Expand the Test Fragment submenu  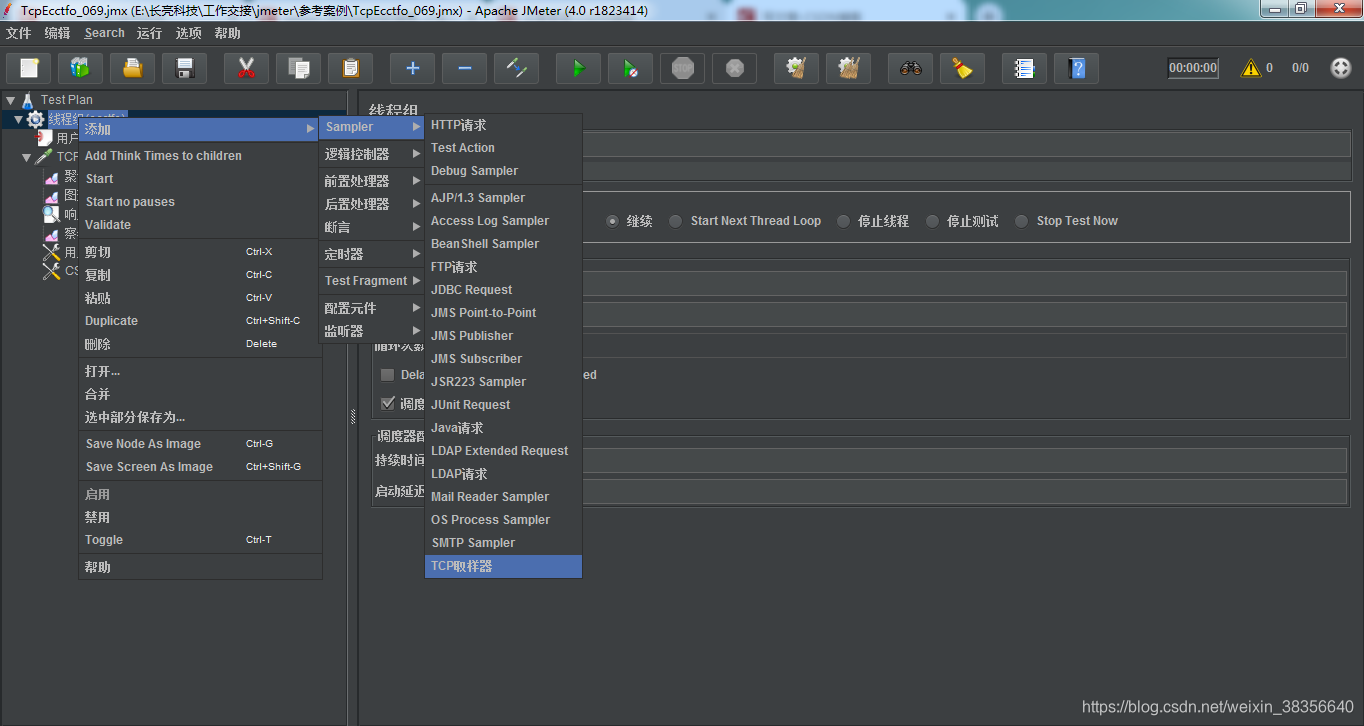[371, 281]
